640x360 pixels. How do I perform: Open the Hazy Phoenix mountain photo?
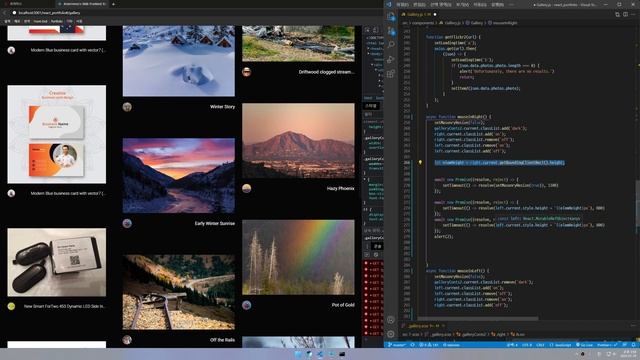[298, 140]
